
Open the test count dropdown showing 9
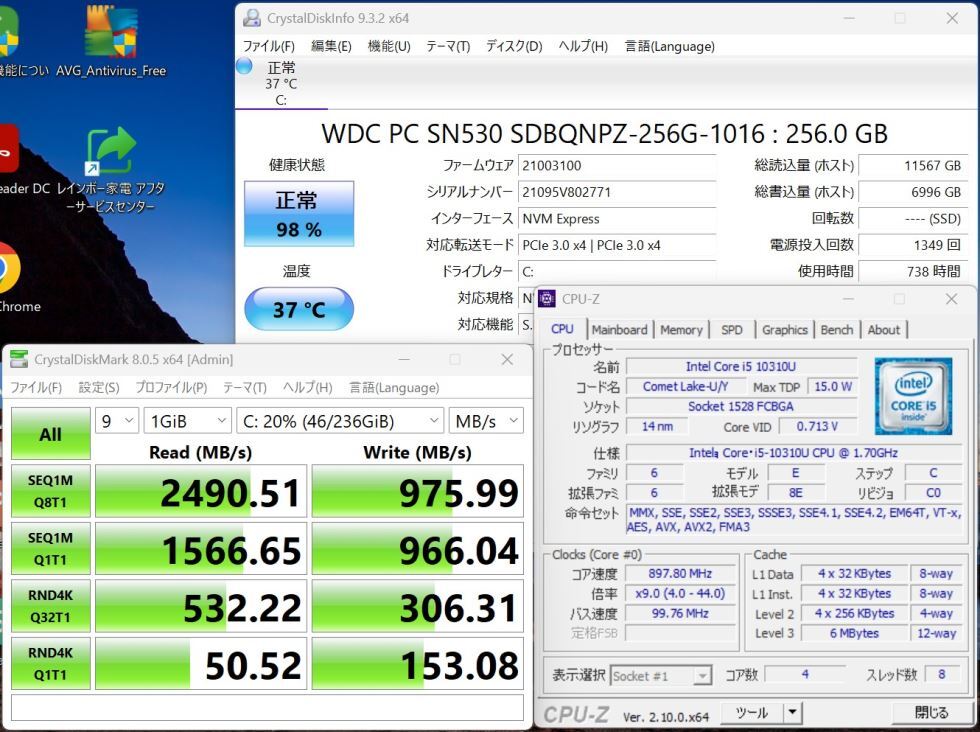click(117, 421)
